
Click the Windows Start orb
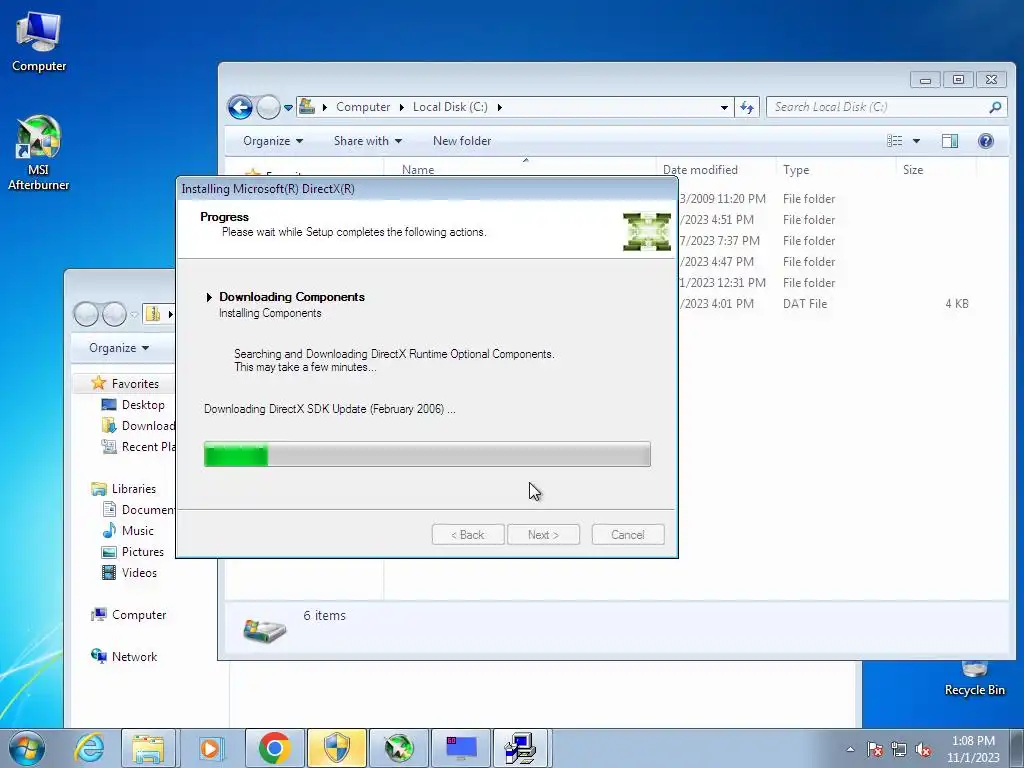[27, 748]
